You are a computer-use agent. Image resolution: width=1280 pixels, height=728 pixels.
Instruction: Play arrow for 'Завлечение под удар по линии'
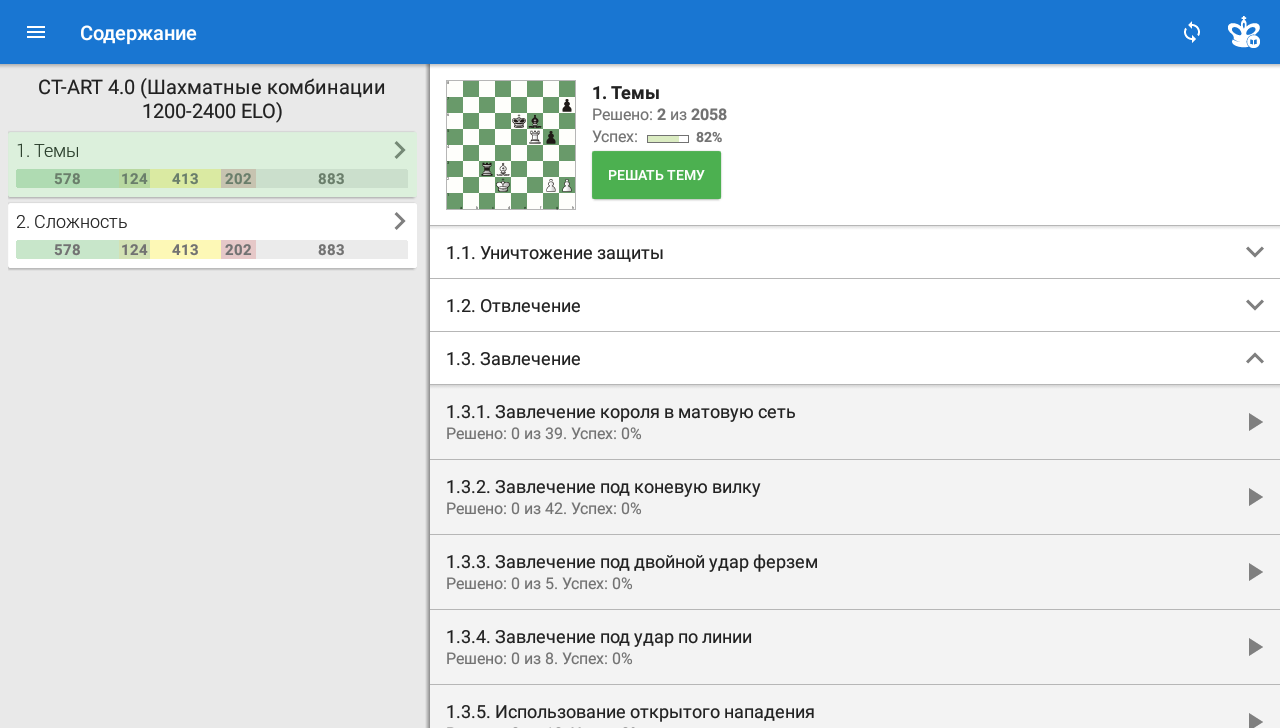[x=1256, y=647]
